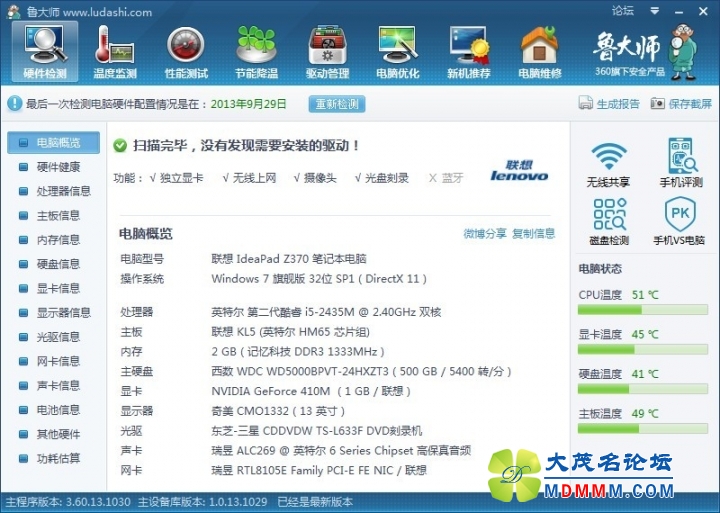The image size is (720, 513).
Task: Open 手机评测 phone review icon
Action: [681, 163]
